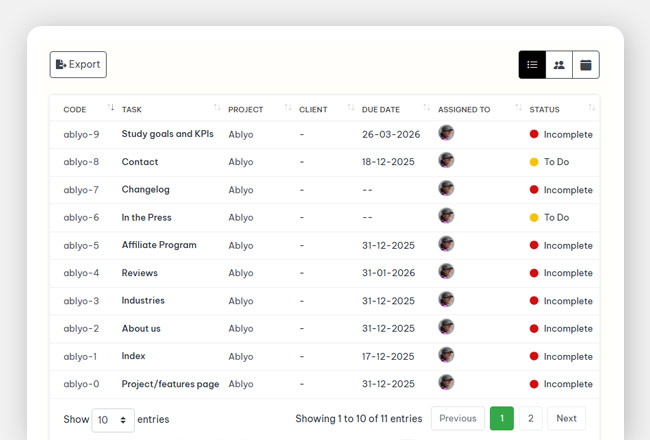Screen dimensions: 650x440
Task: Click To Do status in Contact row
Action: pyautogui.click(x=556, y=162)
